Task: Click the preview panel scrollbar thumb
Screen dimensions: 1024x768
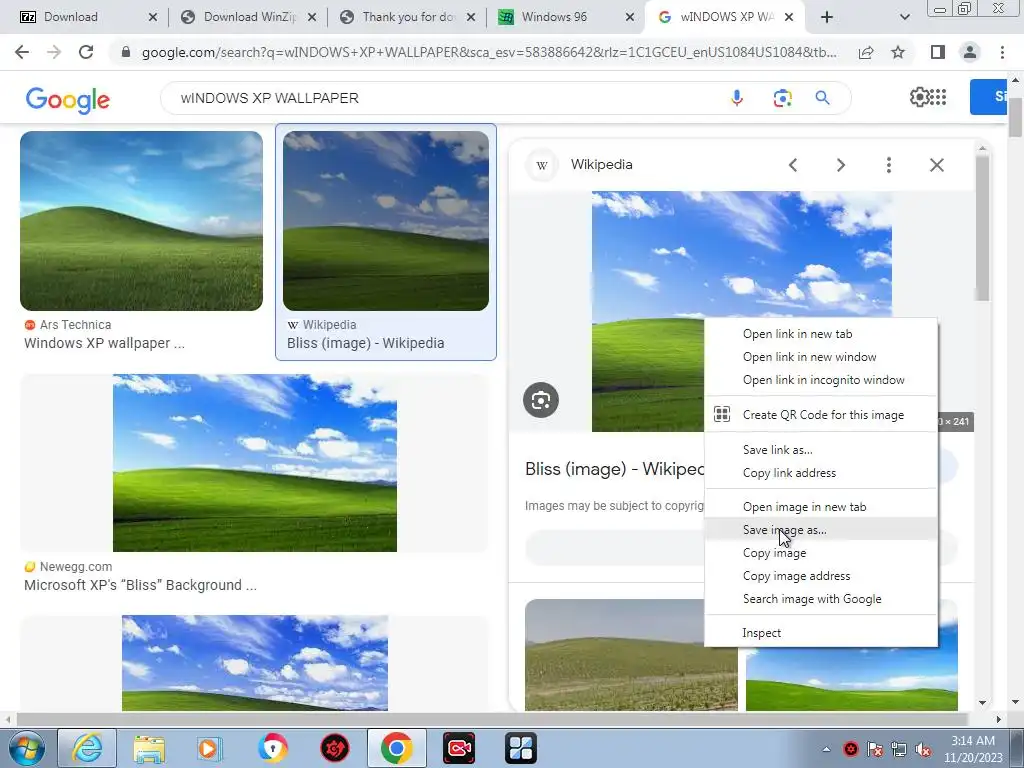Action: tap(982, 229)
